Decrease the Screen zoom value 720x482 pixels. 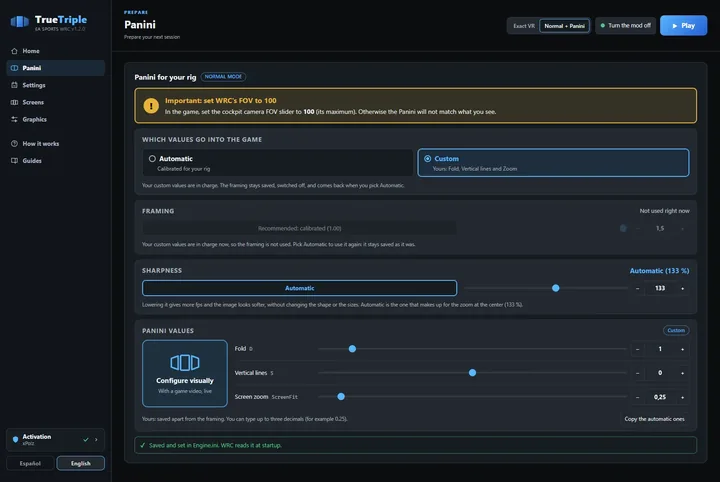637,397
